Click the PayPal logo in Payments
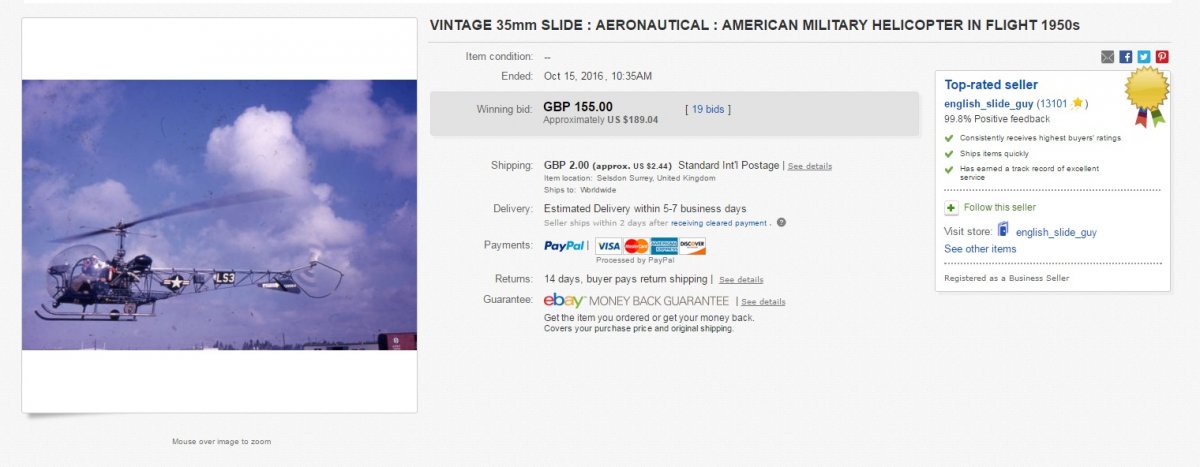This screenshot has width=1200, height=467. pyautogui.click(x=565, y=246)
